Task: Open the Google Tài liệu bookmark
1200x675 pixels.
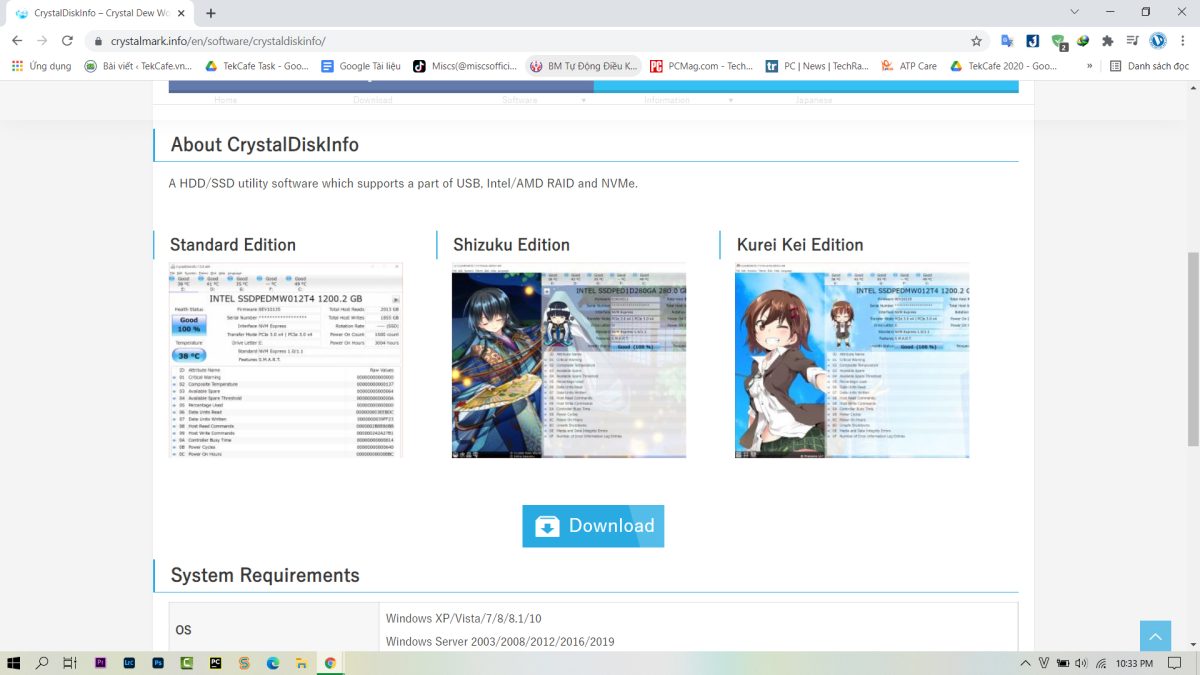Action: point(361,66)
